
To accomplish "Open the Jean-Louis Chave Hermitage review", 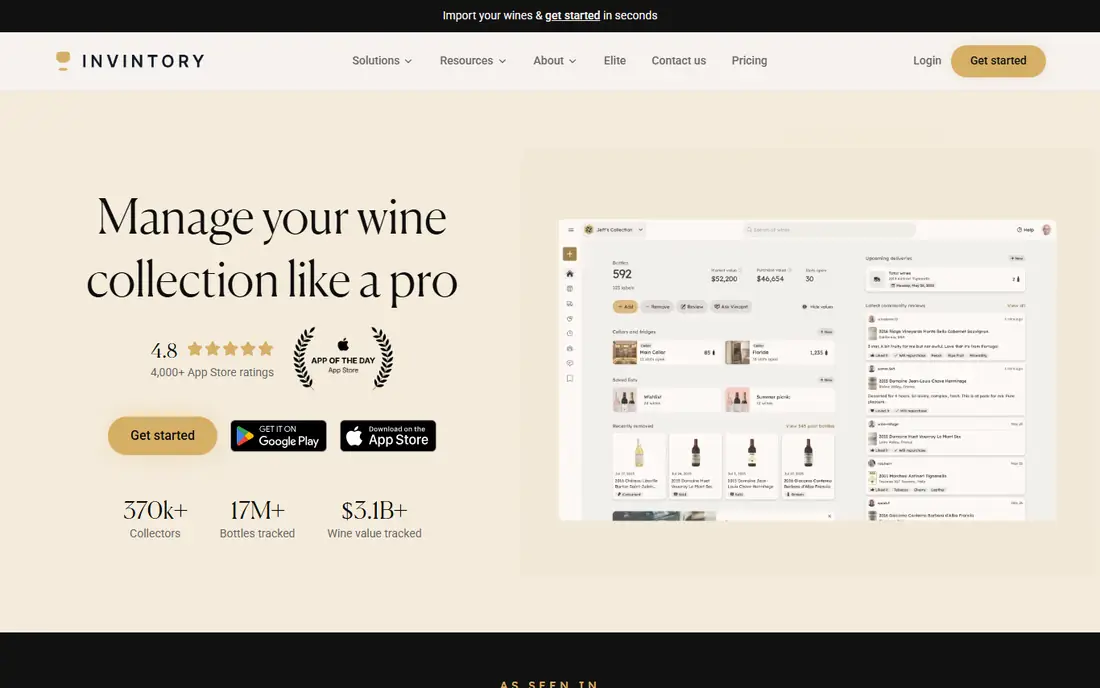I will pyautogui.click(x=945, y=388).
